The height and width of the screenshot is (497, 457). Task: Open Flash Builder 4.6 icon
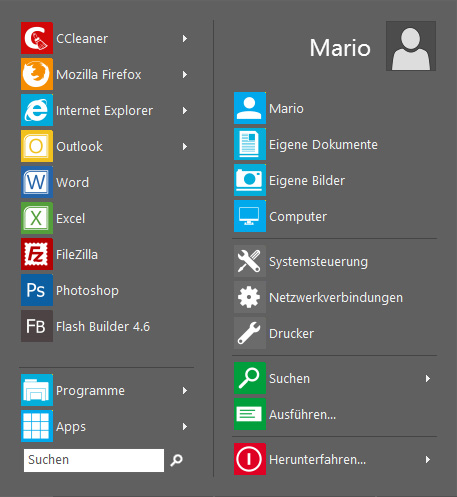click(37, 326)
